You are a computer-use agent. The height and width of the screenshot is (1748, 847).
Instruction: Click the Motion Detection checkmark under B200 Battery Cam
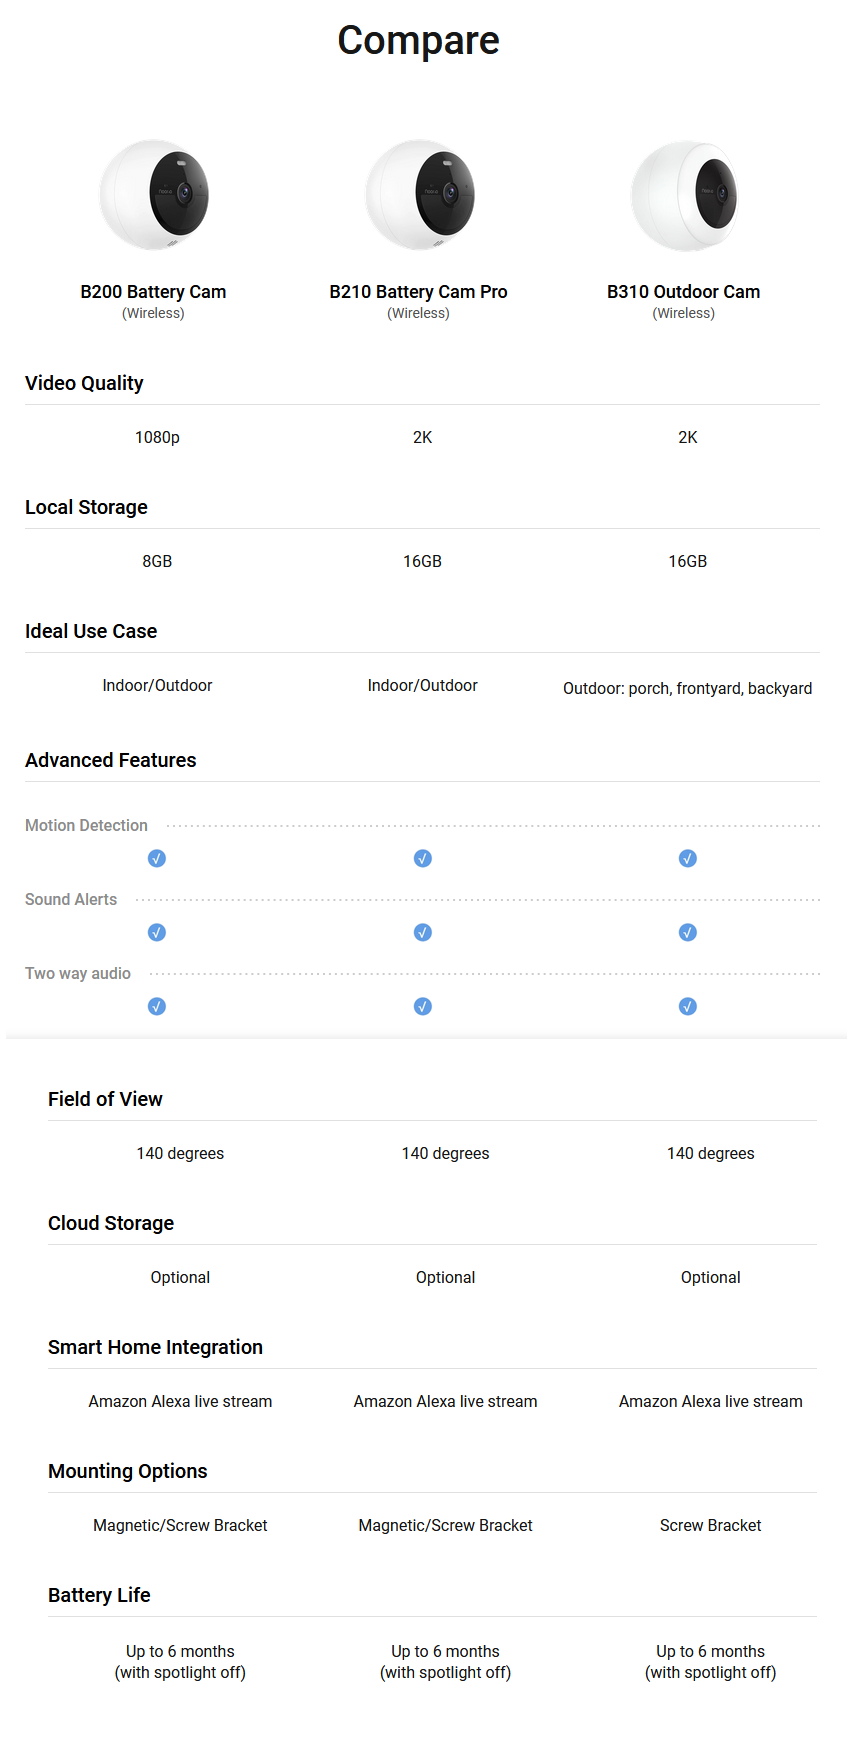click(157, 858)
